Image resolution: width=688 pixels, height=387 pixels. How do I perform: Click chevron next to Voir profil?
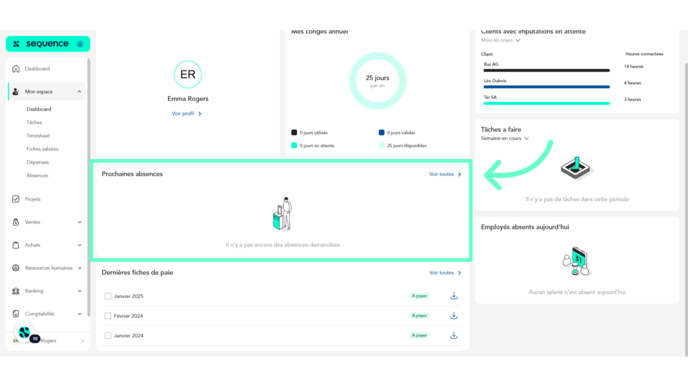pos(200,114)
